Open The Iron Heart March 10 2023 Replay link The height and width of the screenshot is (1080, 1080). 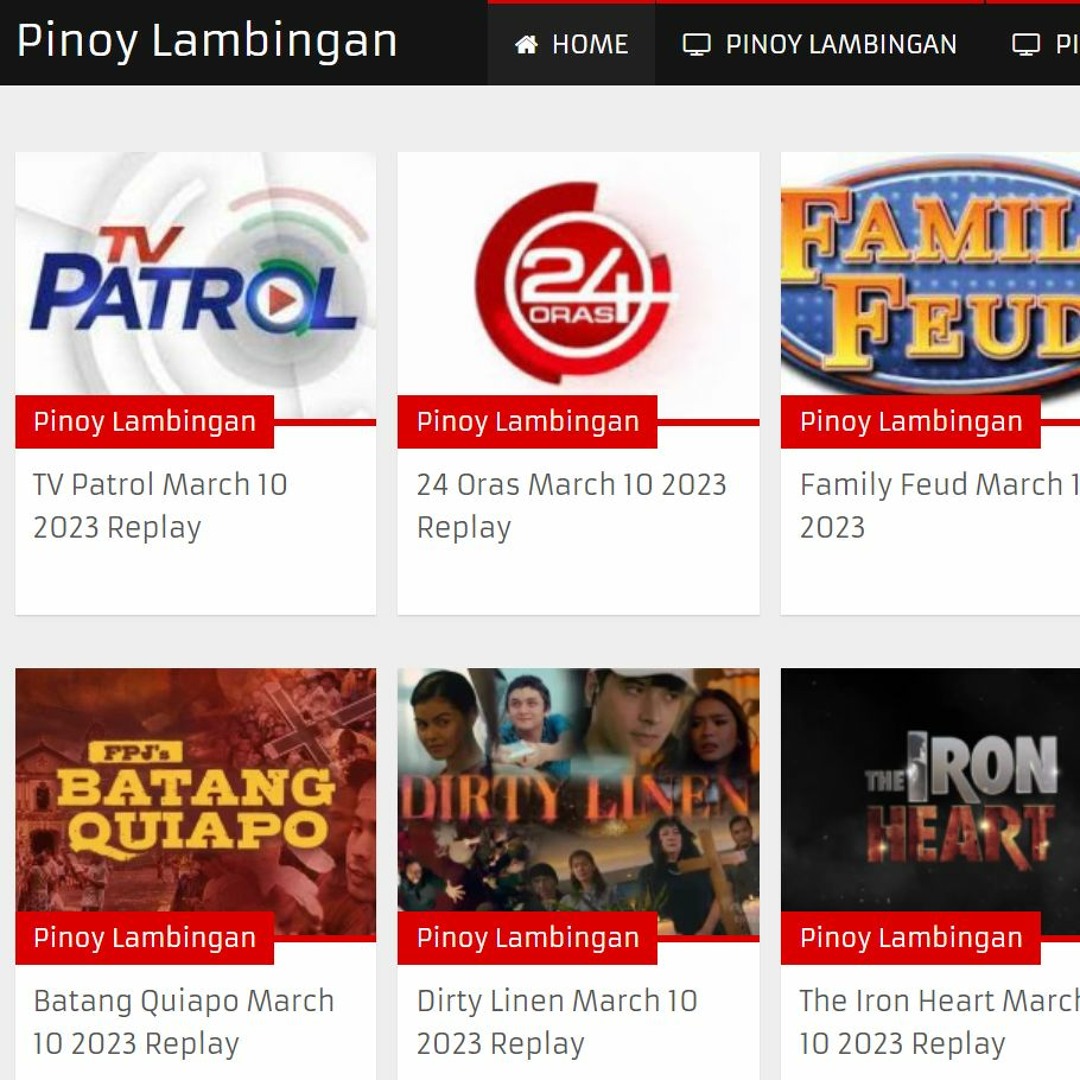(939, 1022)
